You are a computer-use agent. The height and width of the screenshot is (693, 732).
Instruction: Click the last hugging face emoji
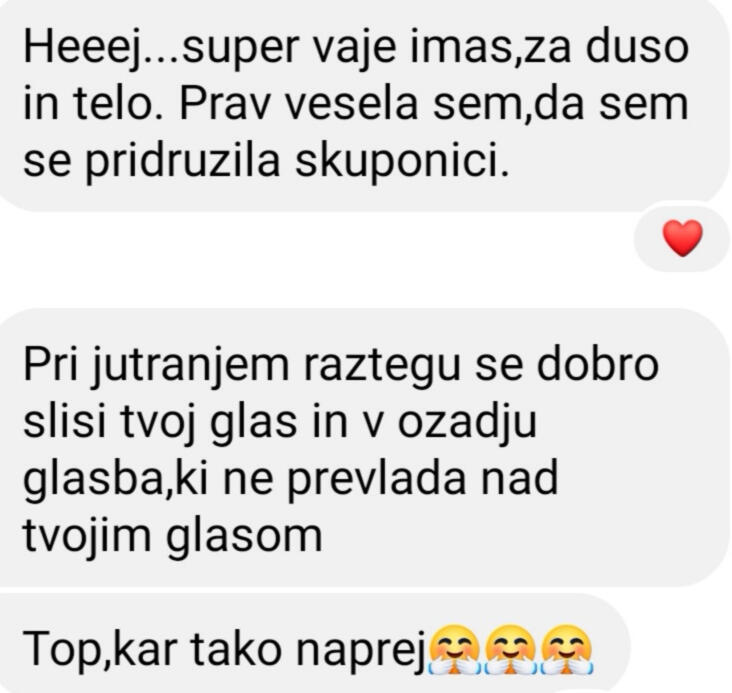point(567,650)
